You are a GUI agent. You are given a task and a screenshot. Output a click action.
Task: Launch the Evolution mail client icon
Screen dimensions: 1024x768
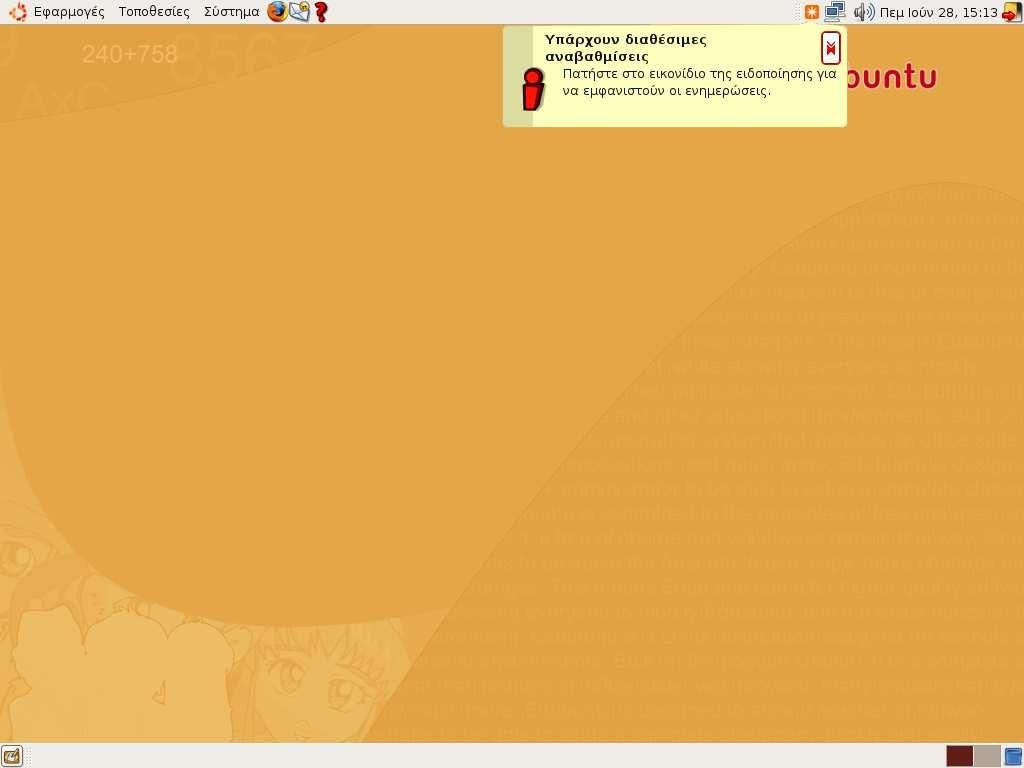tap(299, 11)
